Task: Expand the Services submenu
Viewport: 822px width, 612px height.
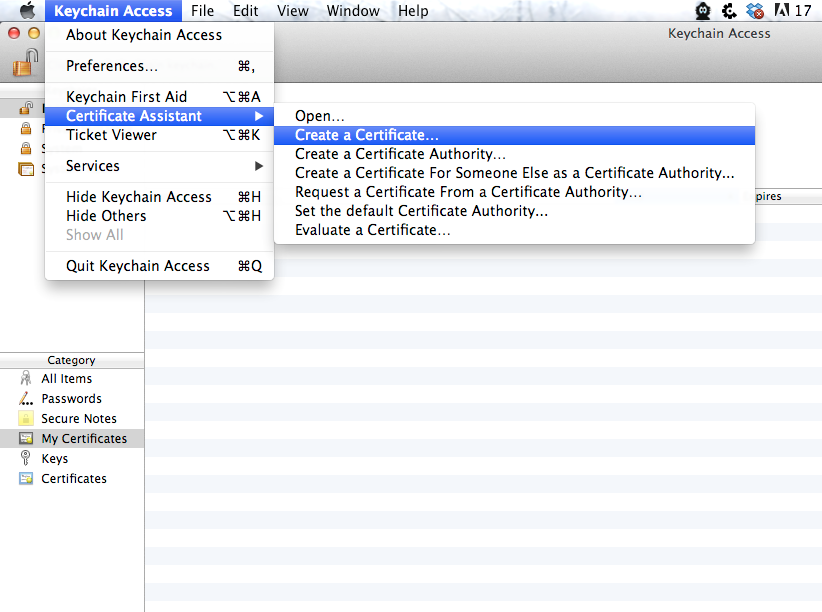Action: click(259, 166)
